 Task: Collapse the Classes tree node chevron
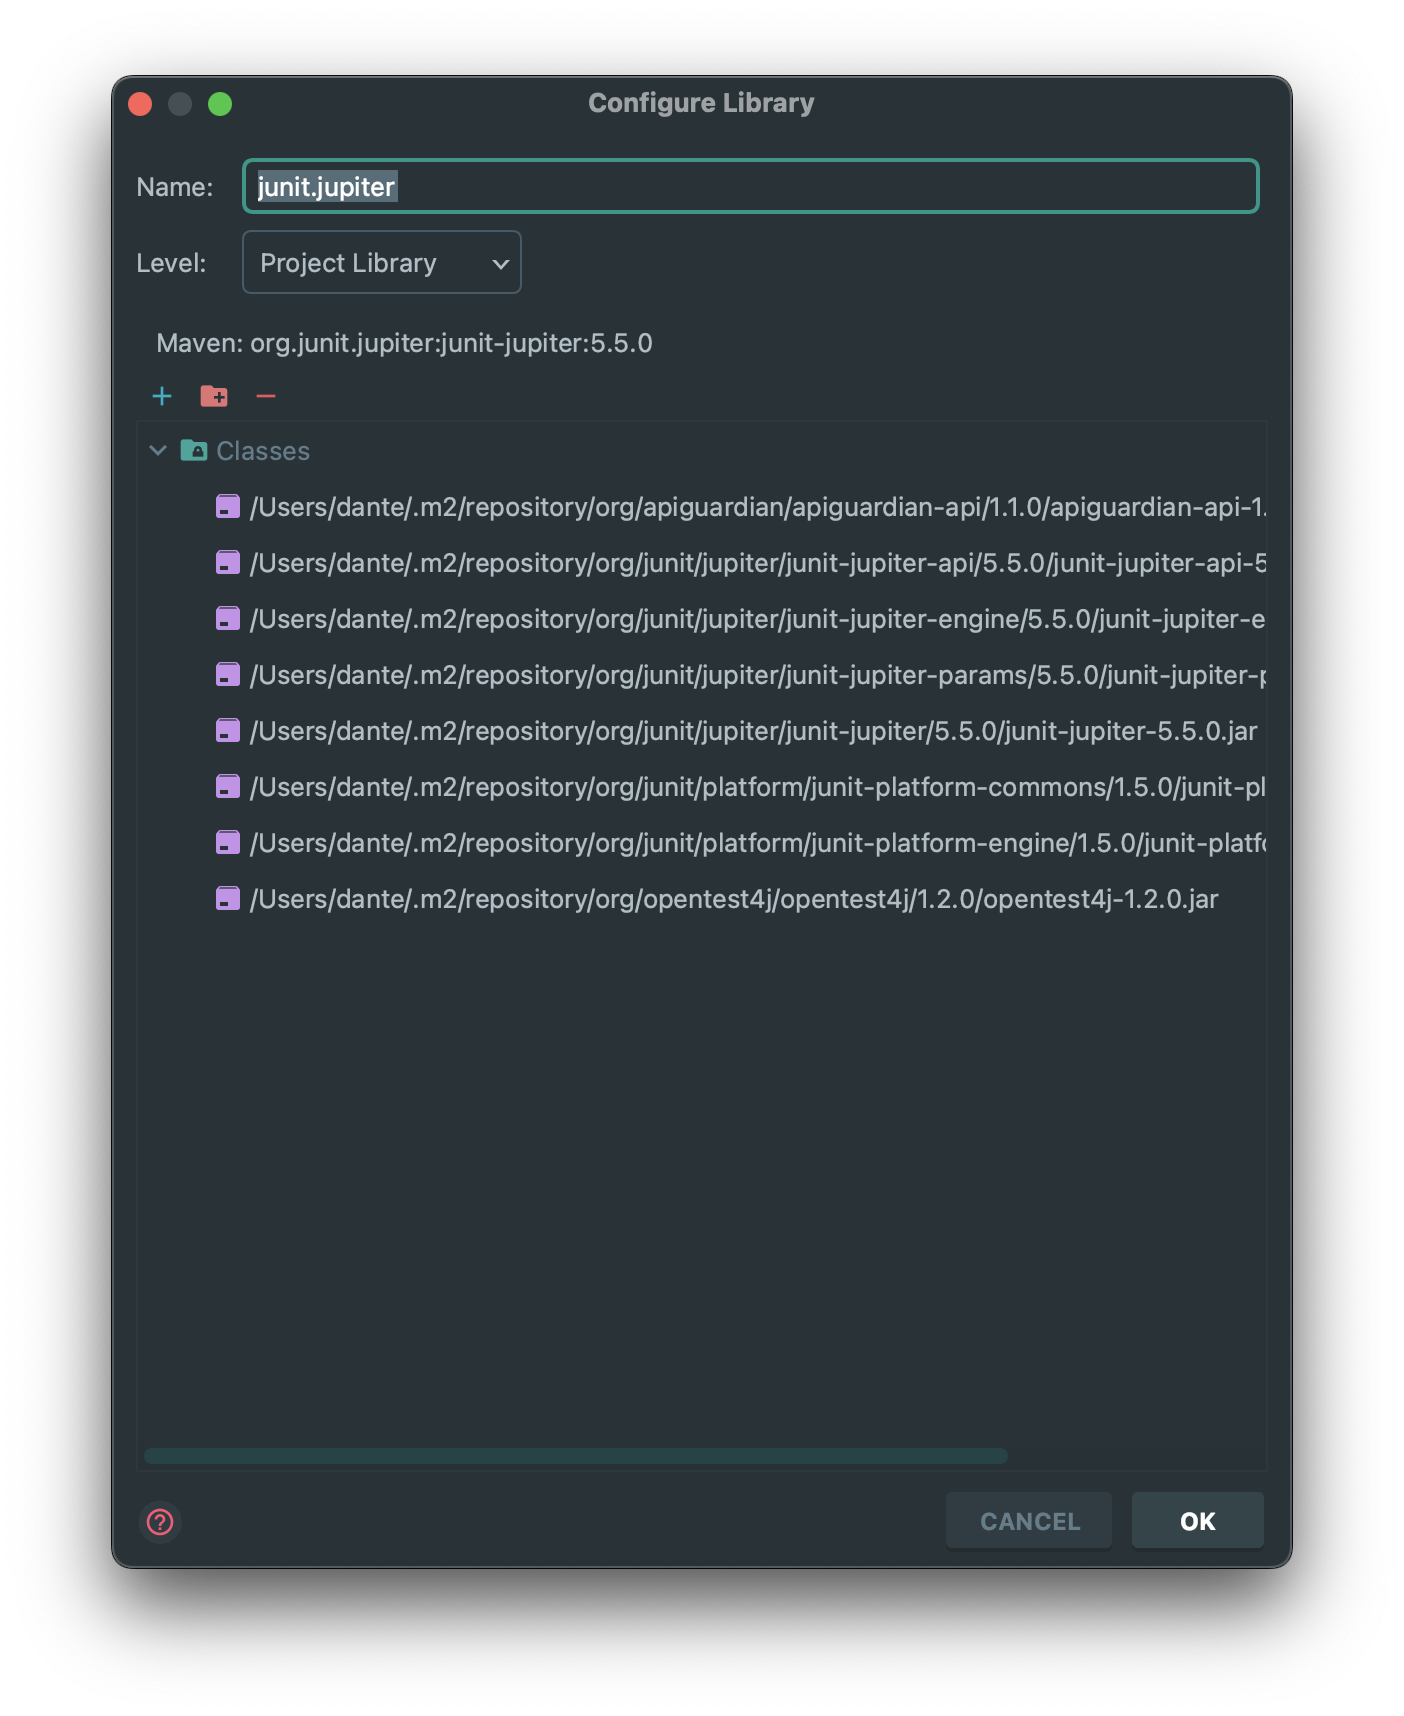pos(158,451)
